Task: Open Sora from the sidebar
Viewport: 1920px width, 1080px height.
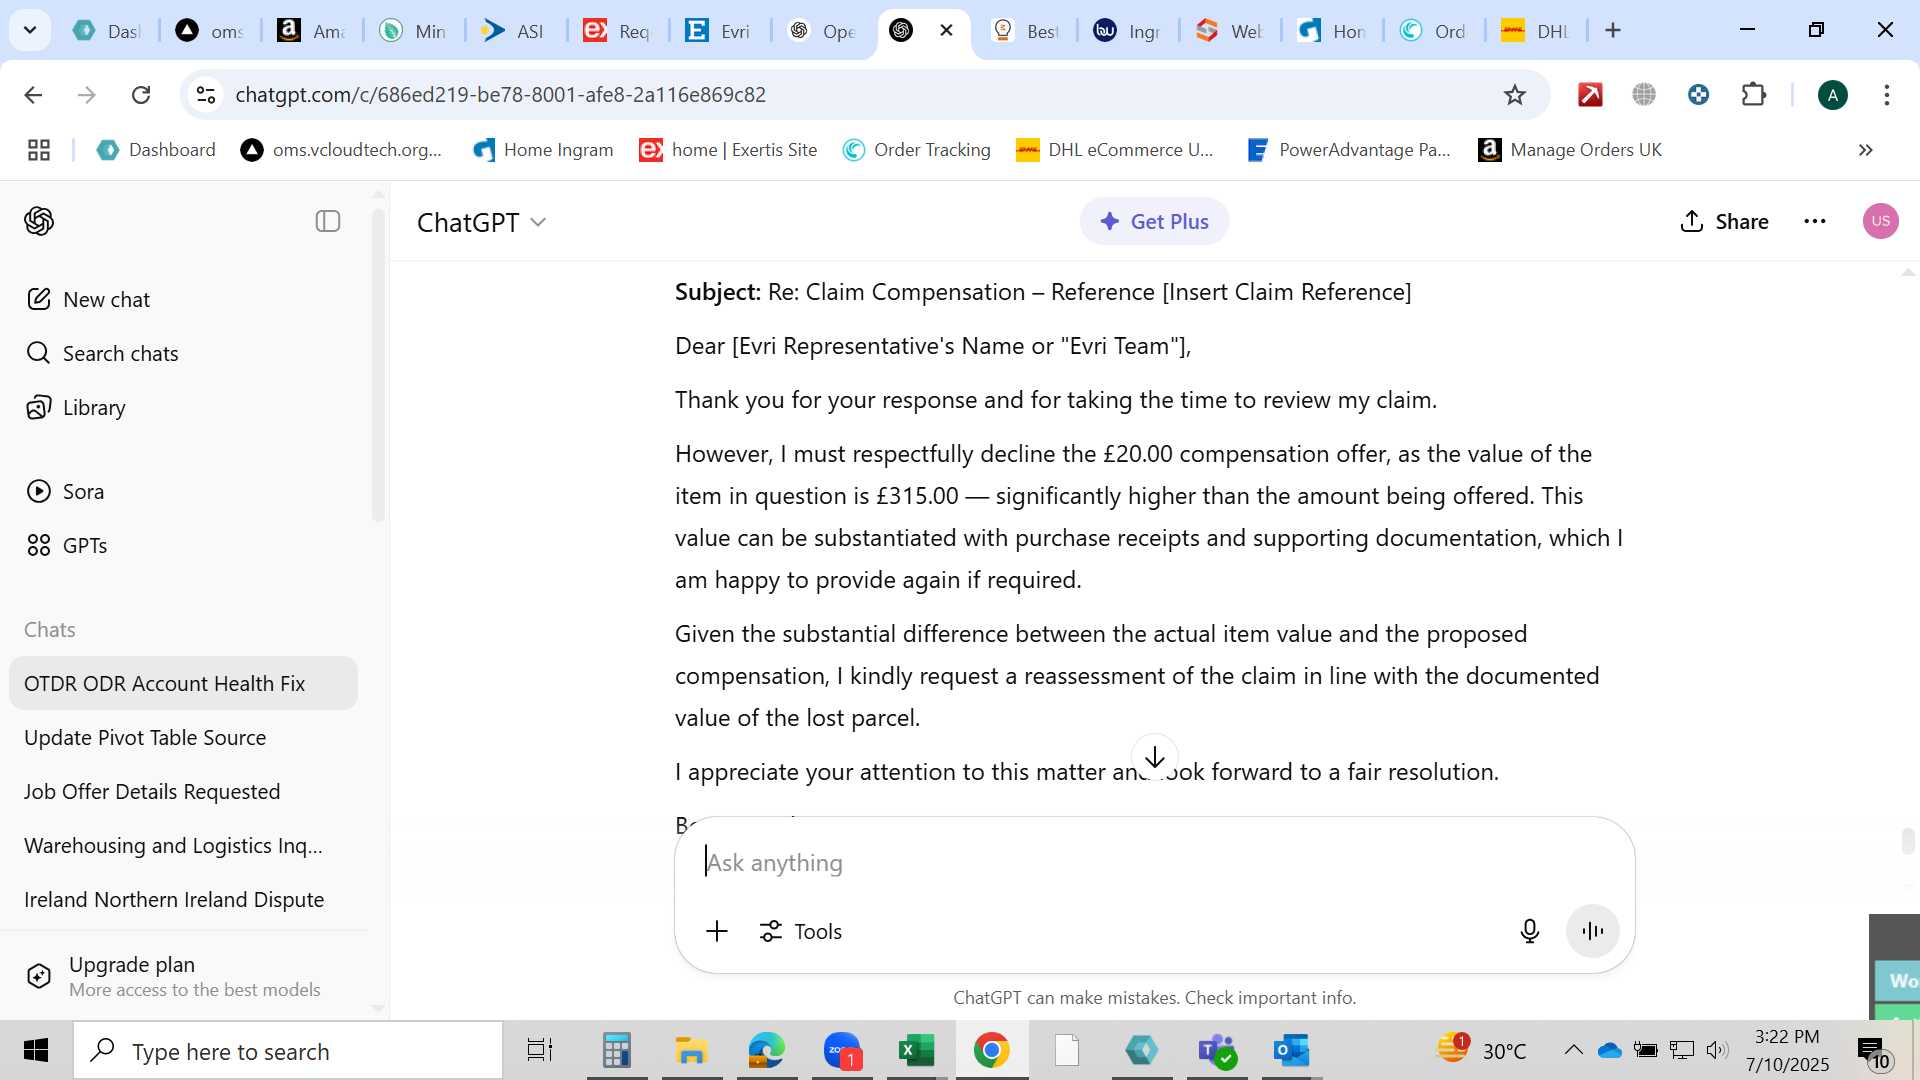Action: pos(65,491)
